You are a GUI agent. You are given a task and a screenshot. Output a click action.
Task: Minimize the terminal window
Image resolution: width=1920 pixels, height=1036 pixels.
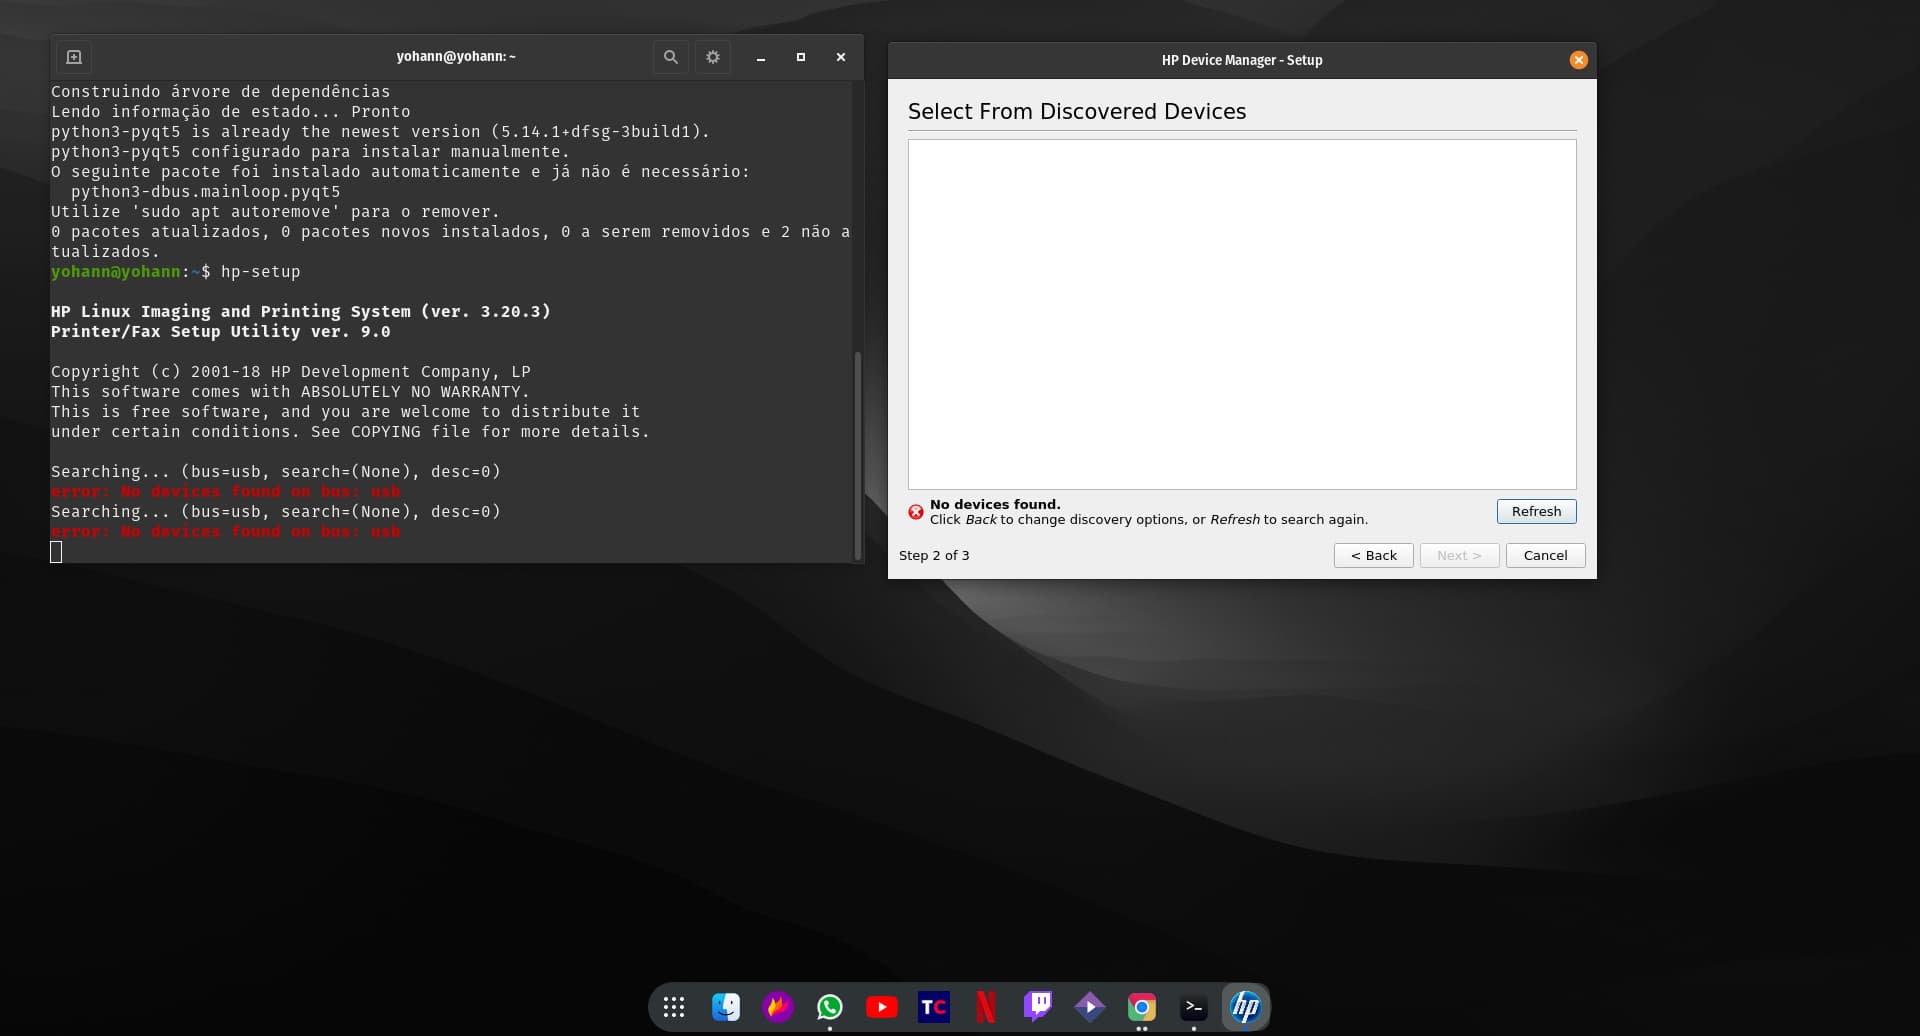(x=761, y=57)
